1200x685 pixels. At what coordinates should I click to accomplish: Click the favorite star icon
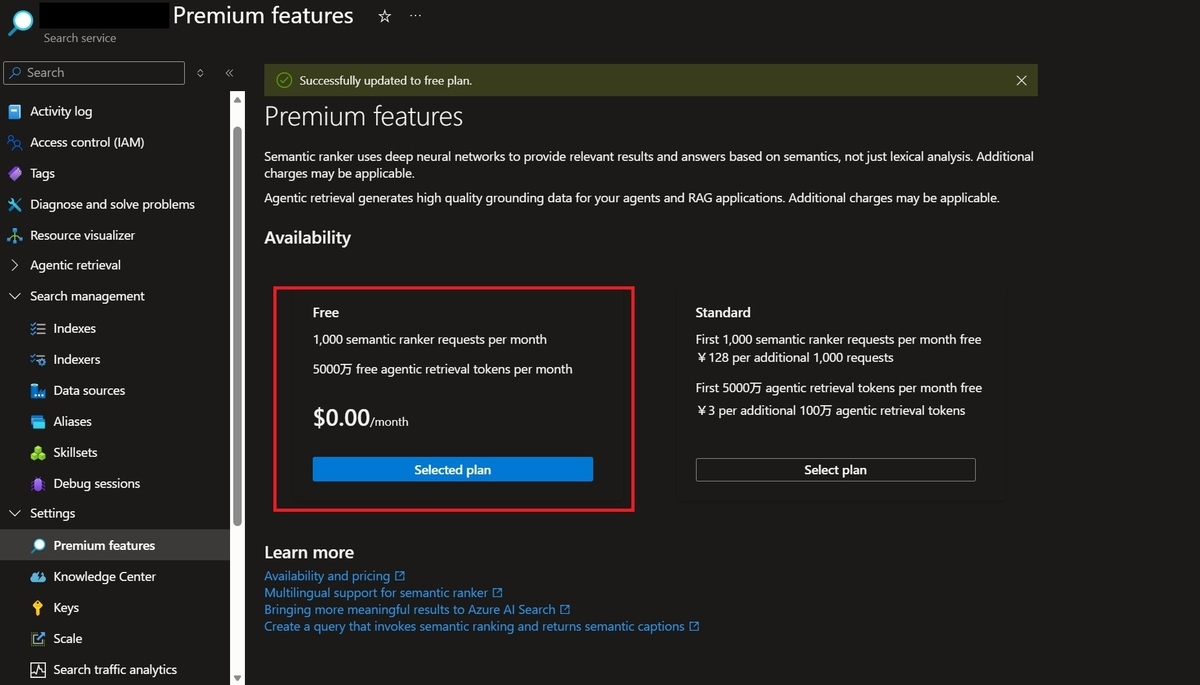click(x=384, y=17)
